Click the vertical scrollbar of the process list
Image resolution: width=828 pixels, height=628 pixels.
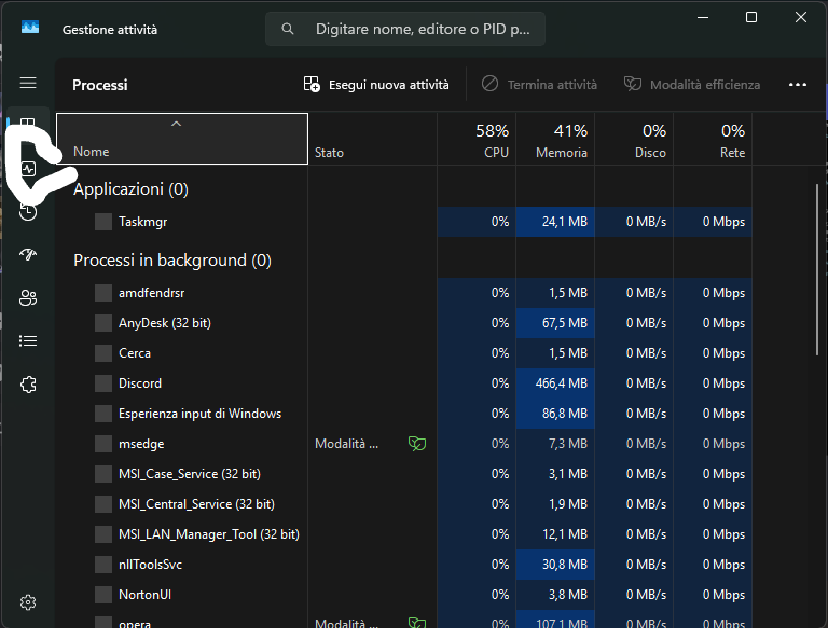coord(817,269)
